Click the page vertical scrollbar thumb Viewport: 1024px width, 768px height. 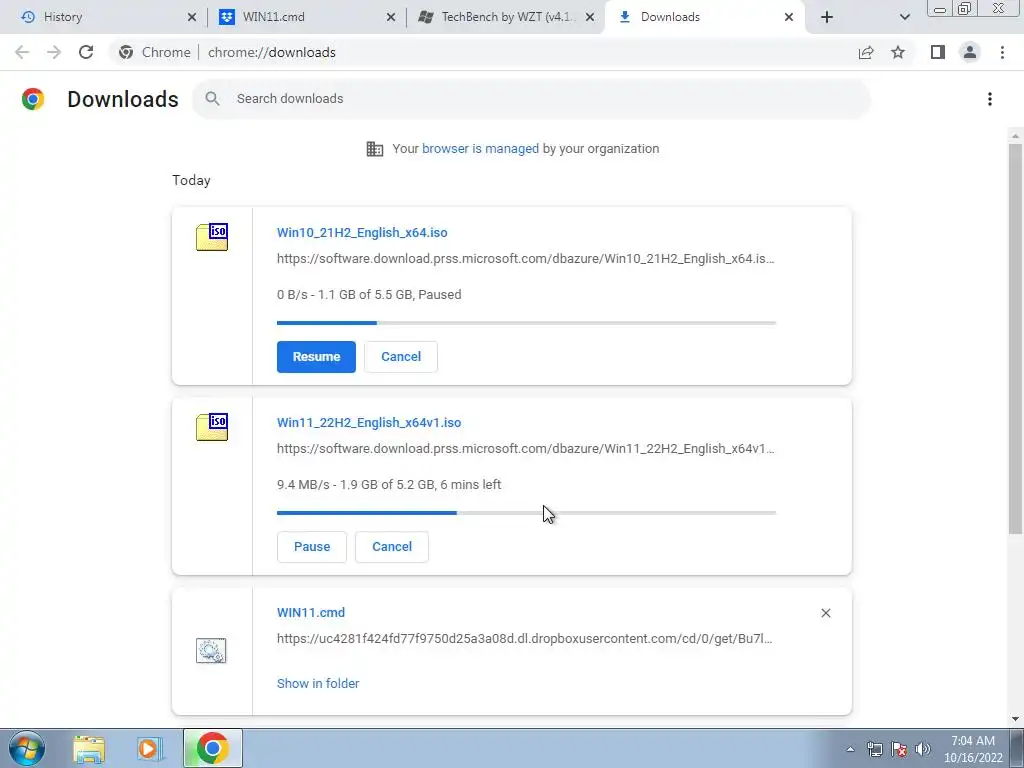1015,338
